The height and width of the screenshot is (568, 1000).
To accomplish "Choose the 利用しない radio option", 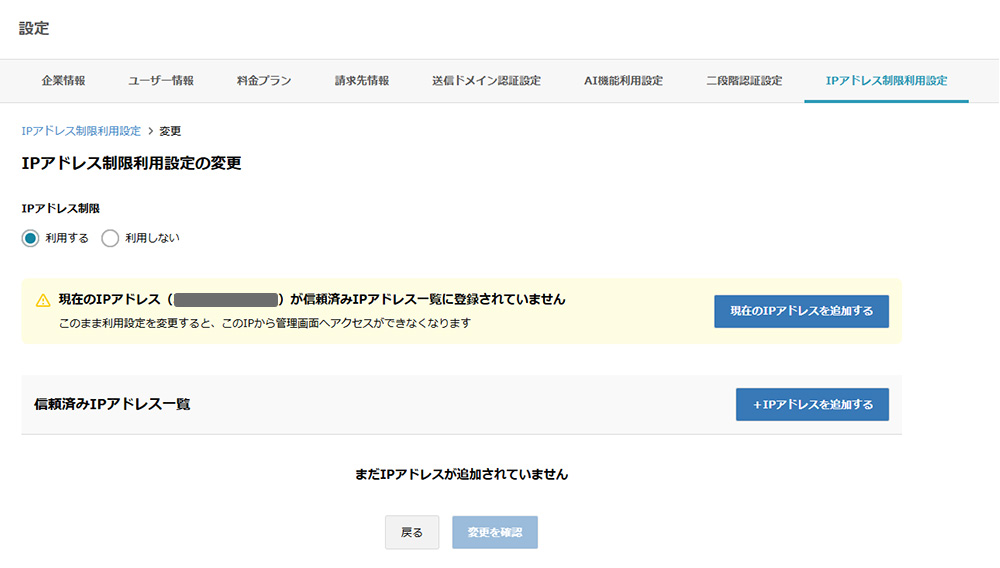I will pyautogui.click(x=110, y=238).
